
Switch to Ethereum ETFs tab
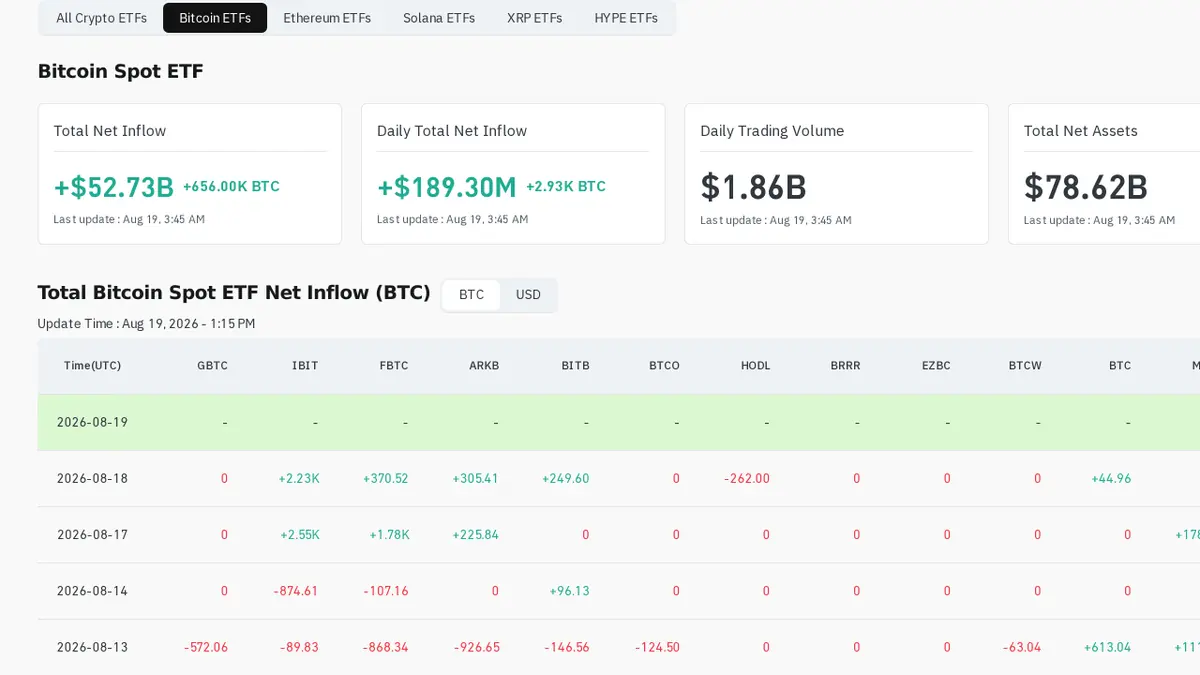pyautogui.click(x=327, y=18)
